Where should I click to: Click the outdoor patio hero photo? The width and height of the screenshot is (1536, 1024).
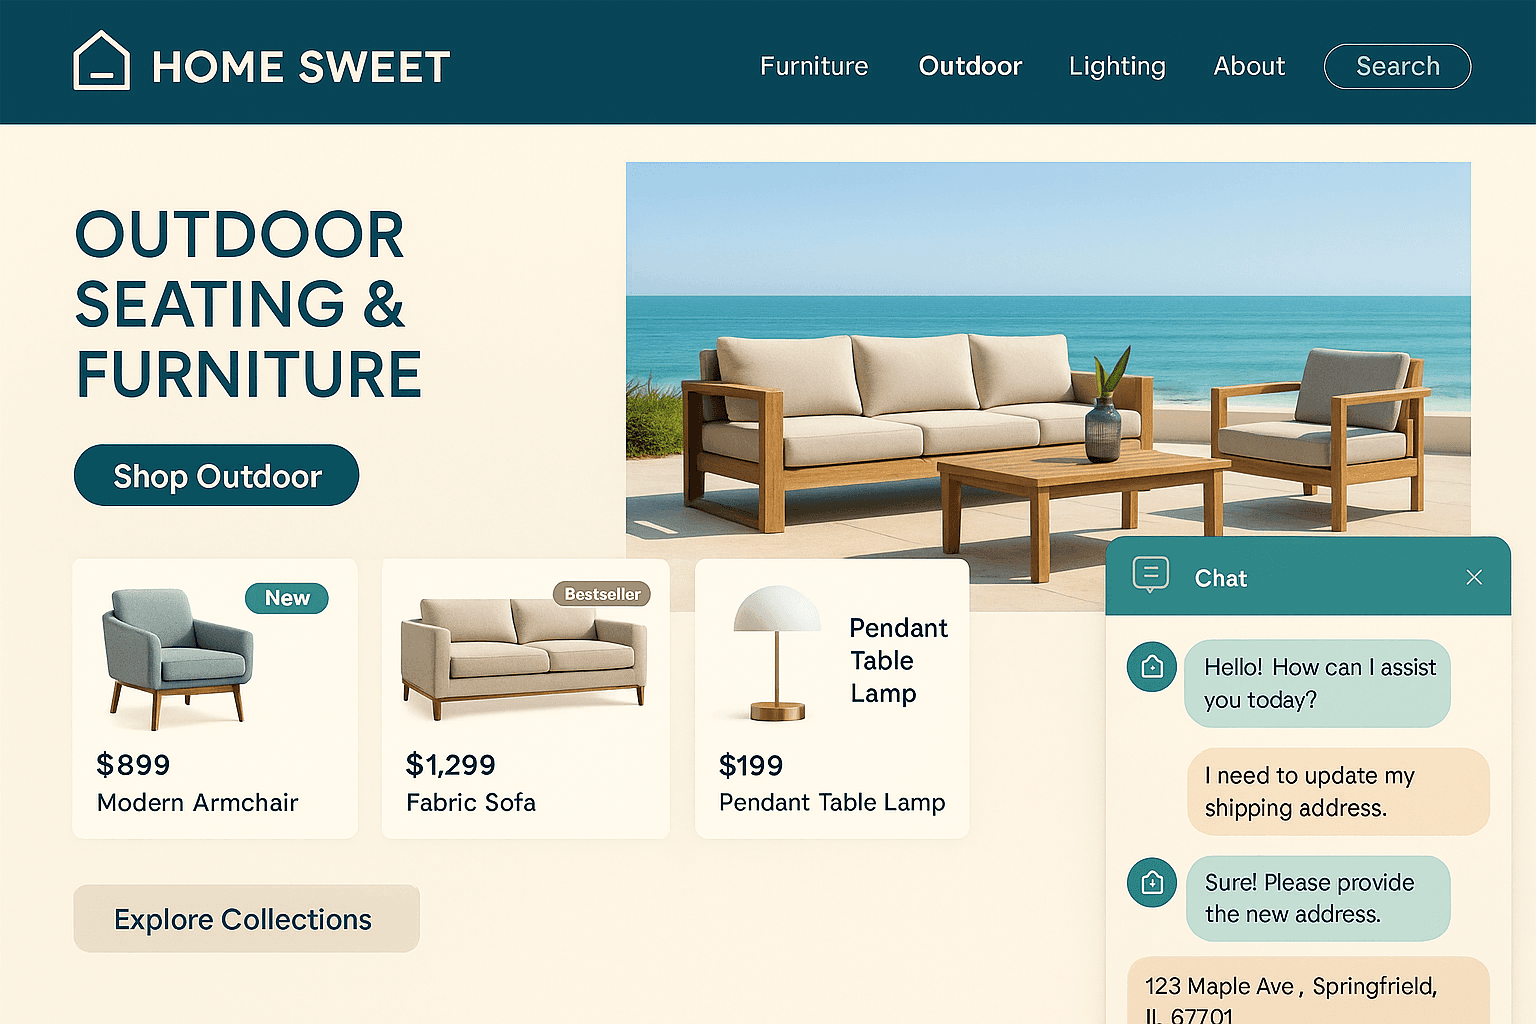1047,350
